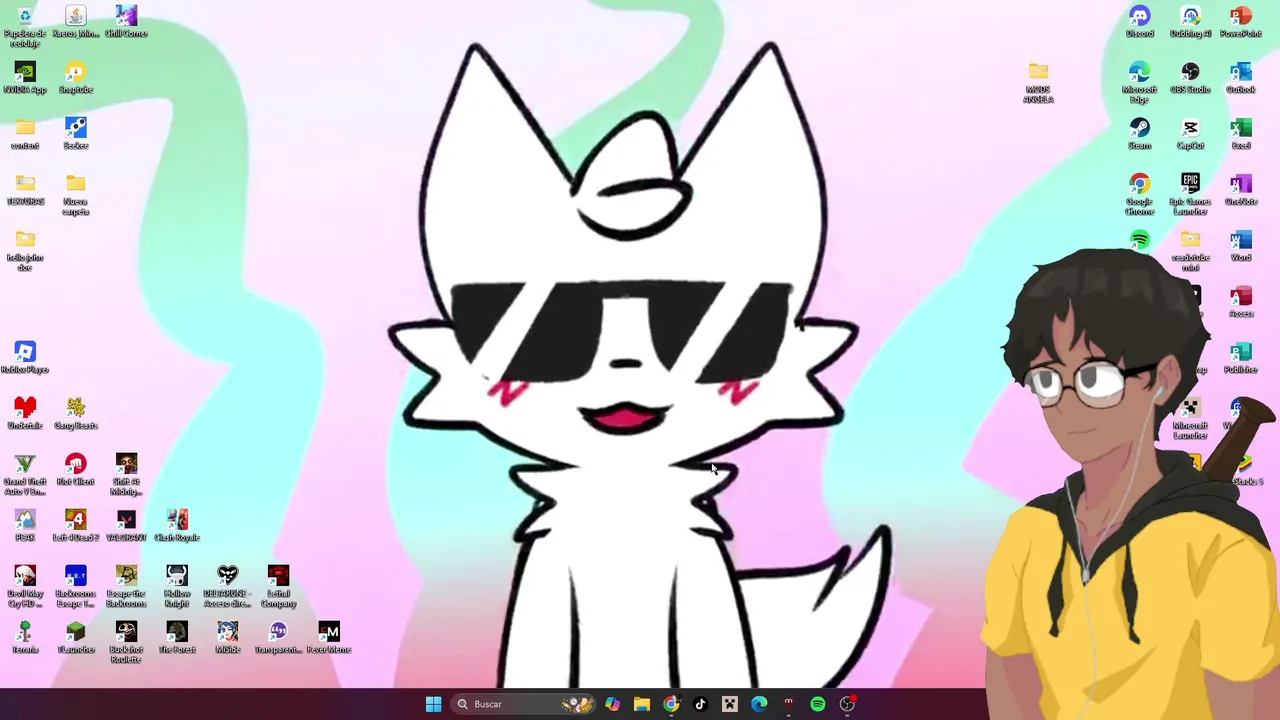Open TikTok from the taskbar
This screenshot has height=720, width=1280.
click(700, 704)
